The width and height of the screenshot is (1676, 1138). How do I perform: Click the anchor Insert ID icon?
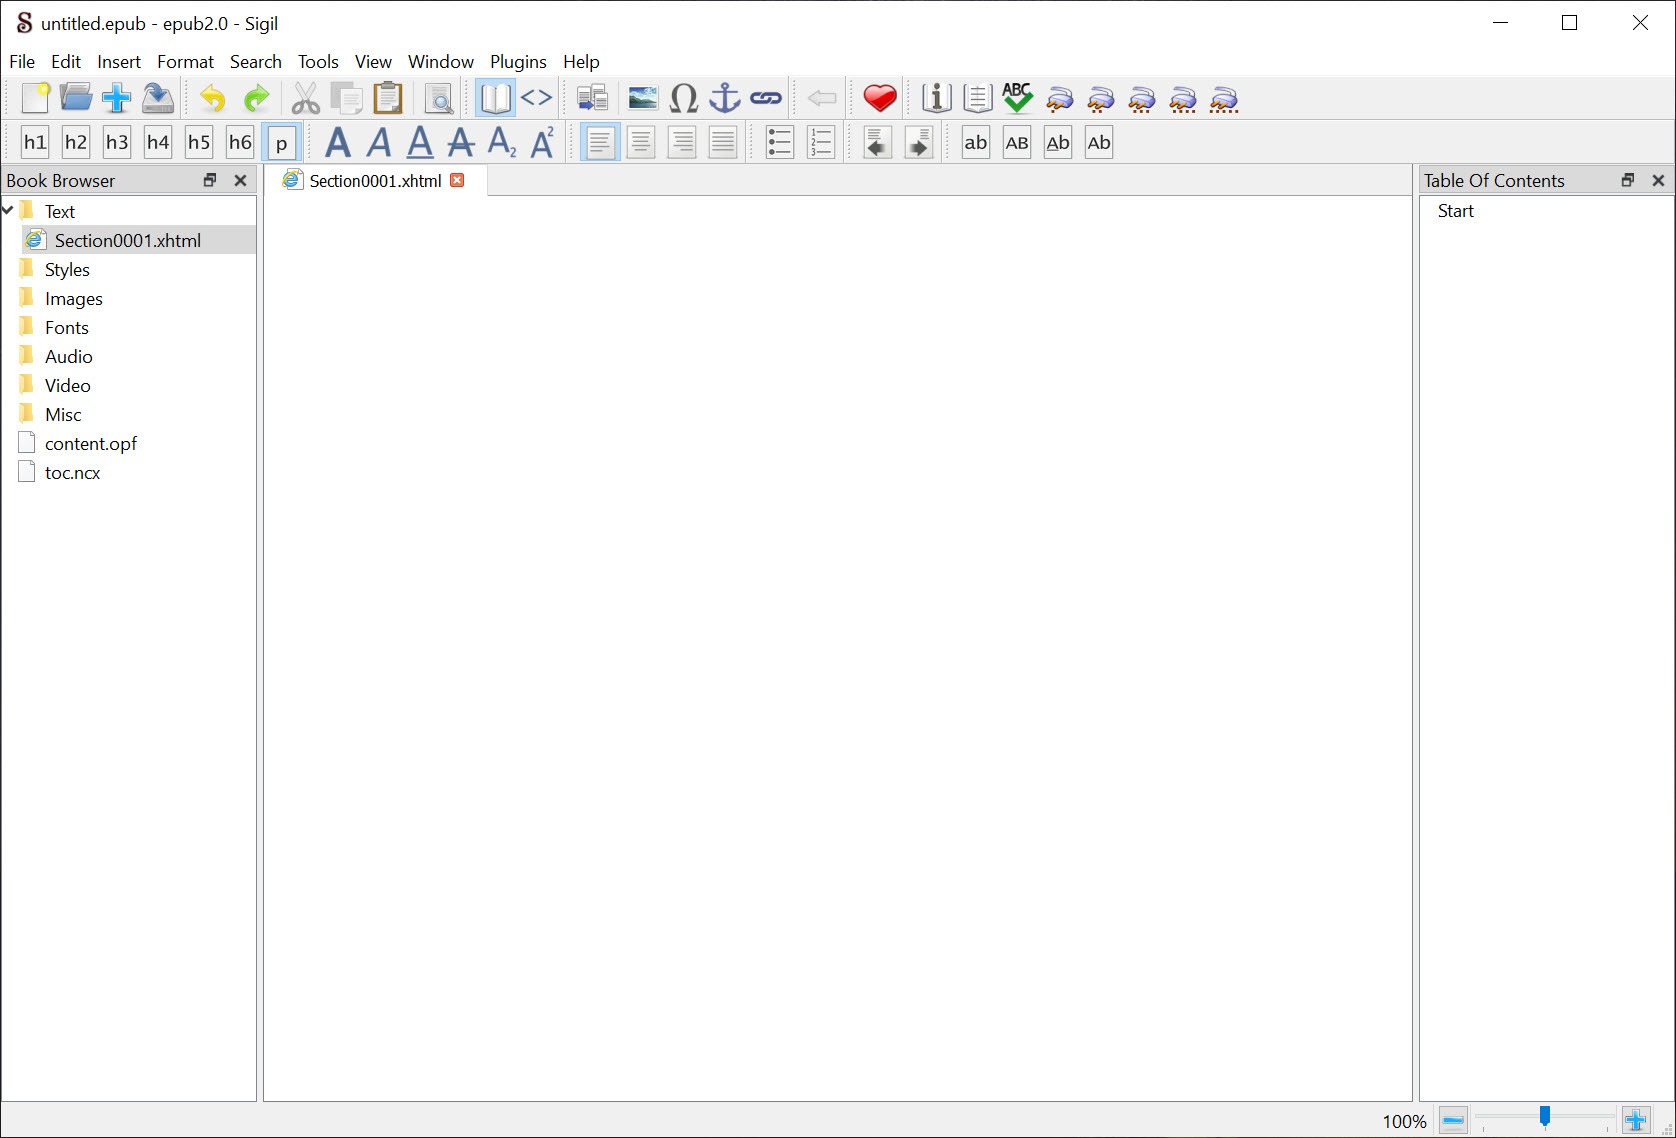(x=724, y=98)
